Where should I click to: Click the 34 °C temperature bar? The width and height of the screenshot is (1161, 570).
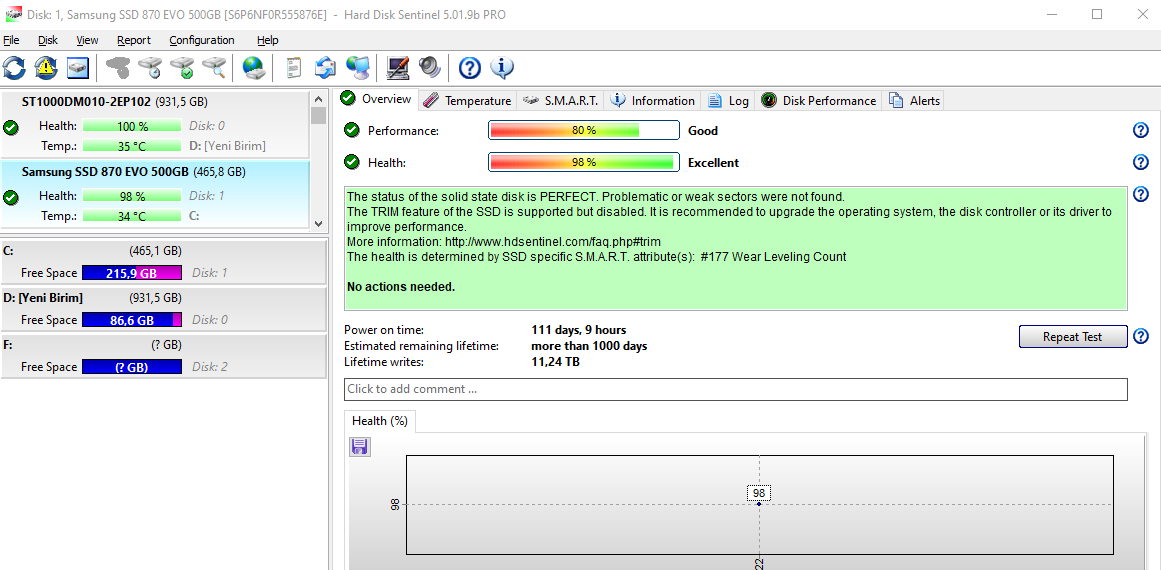(132, 216)
